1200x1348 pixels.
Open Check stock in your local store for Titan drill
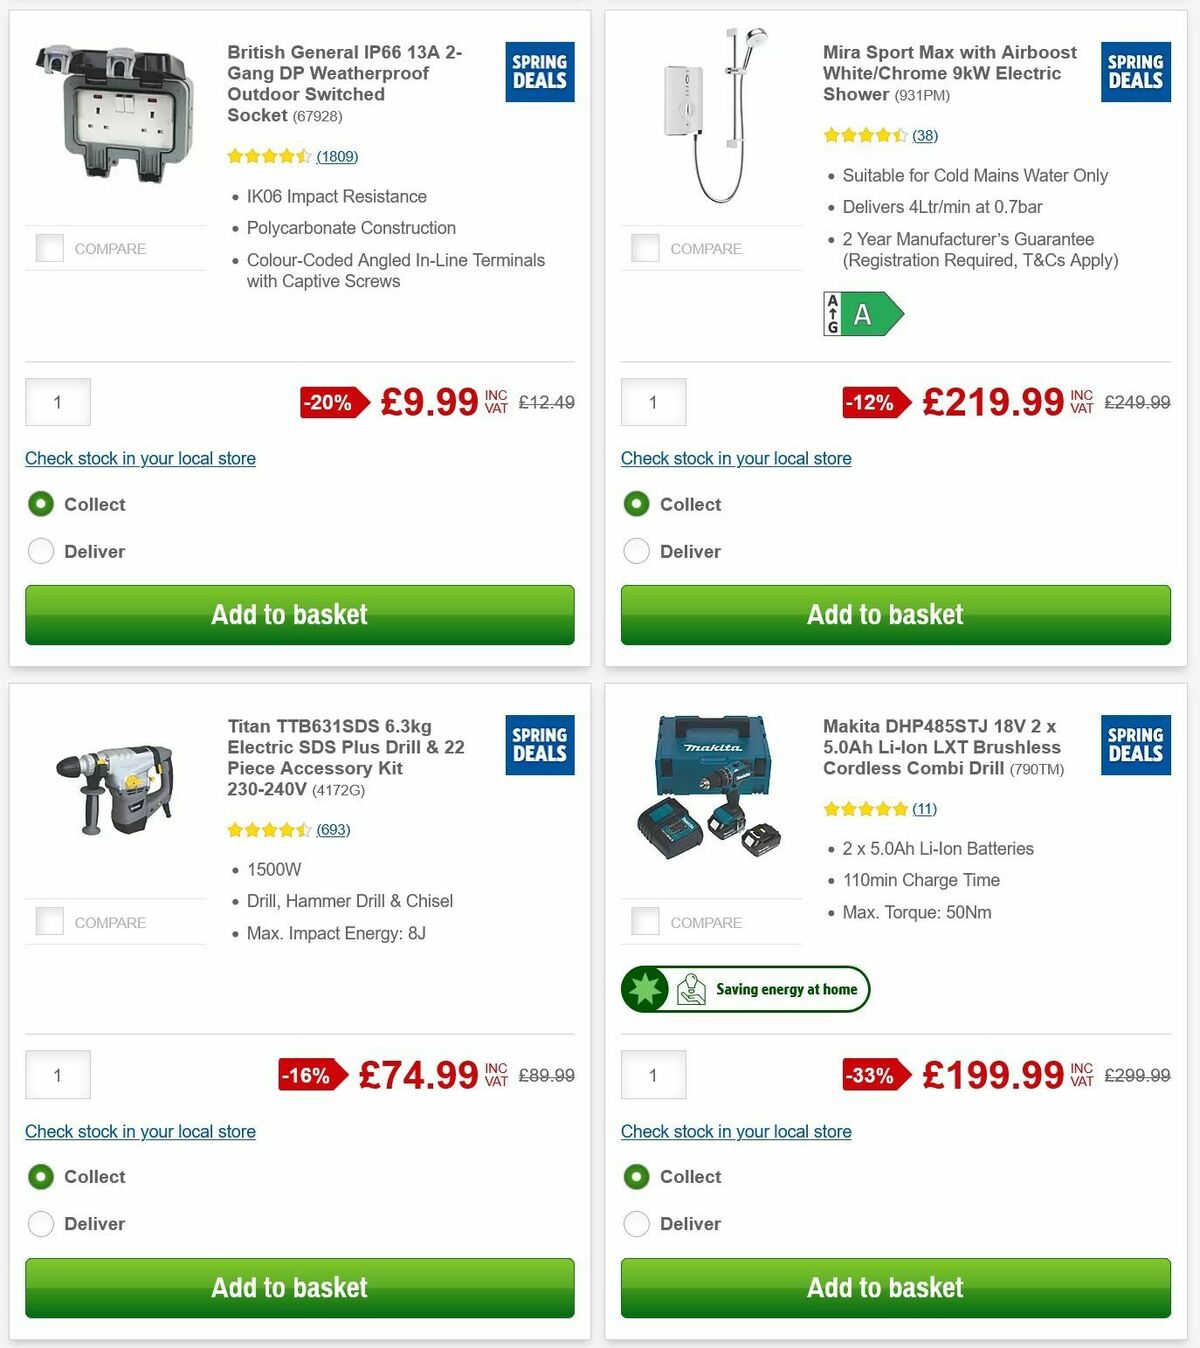pos(140,1131)
